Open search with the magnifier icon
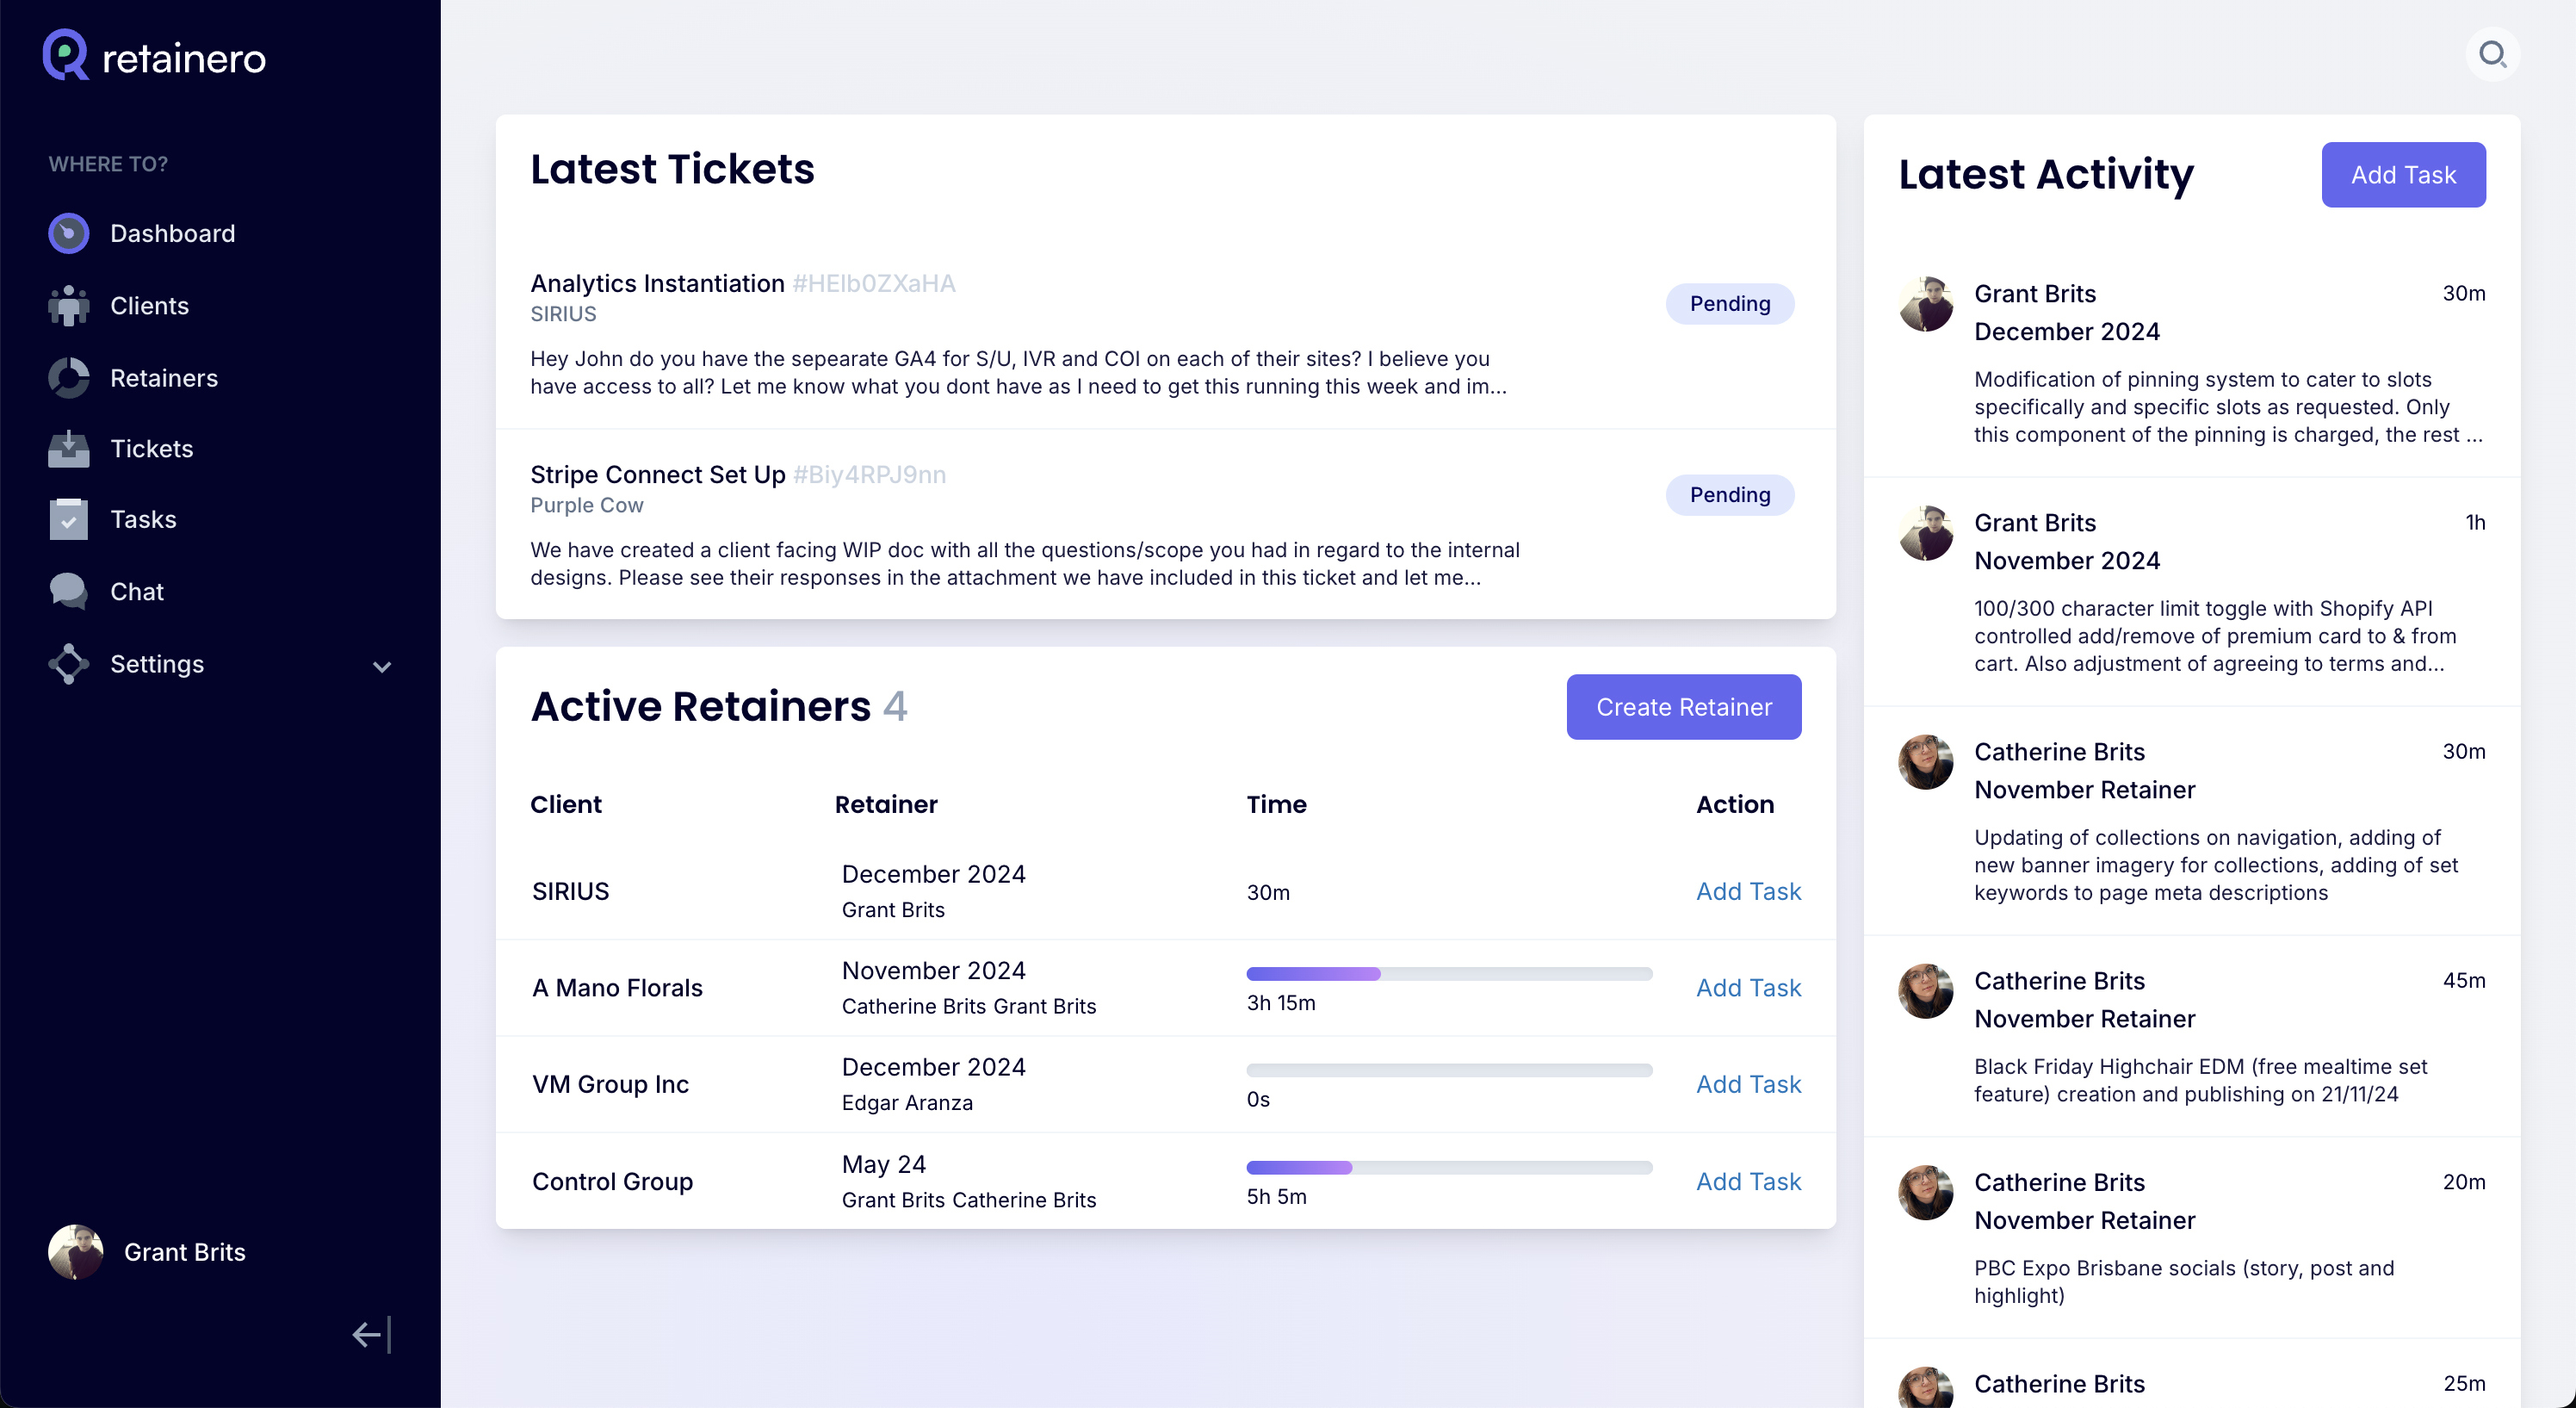 pyautogui.click(x=2492, y=54)
